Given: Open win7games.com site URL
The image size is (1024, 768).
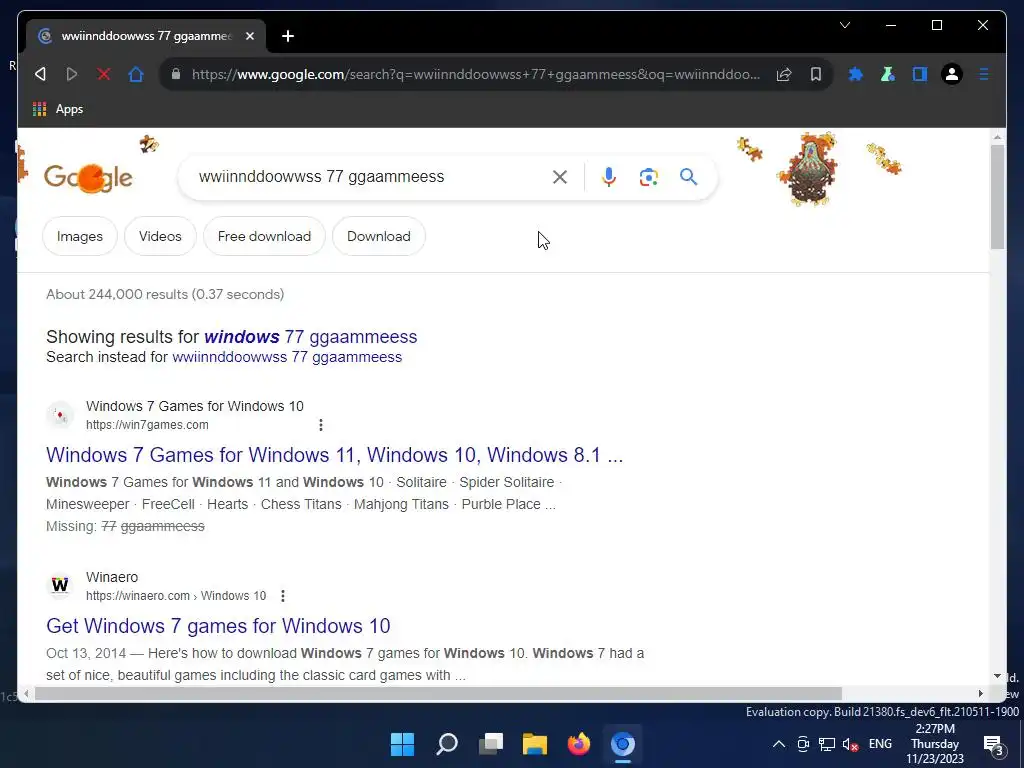Looking at the screenshot, I should [148, 424].
